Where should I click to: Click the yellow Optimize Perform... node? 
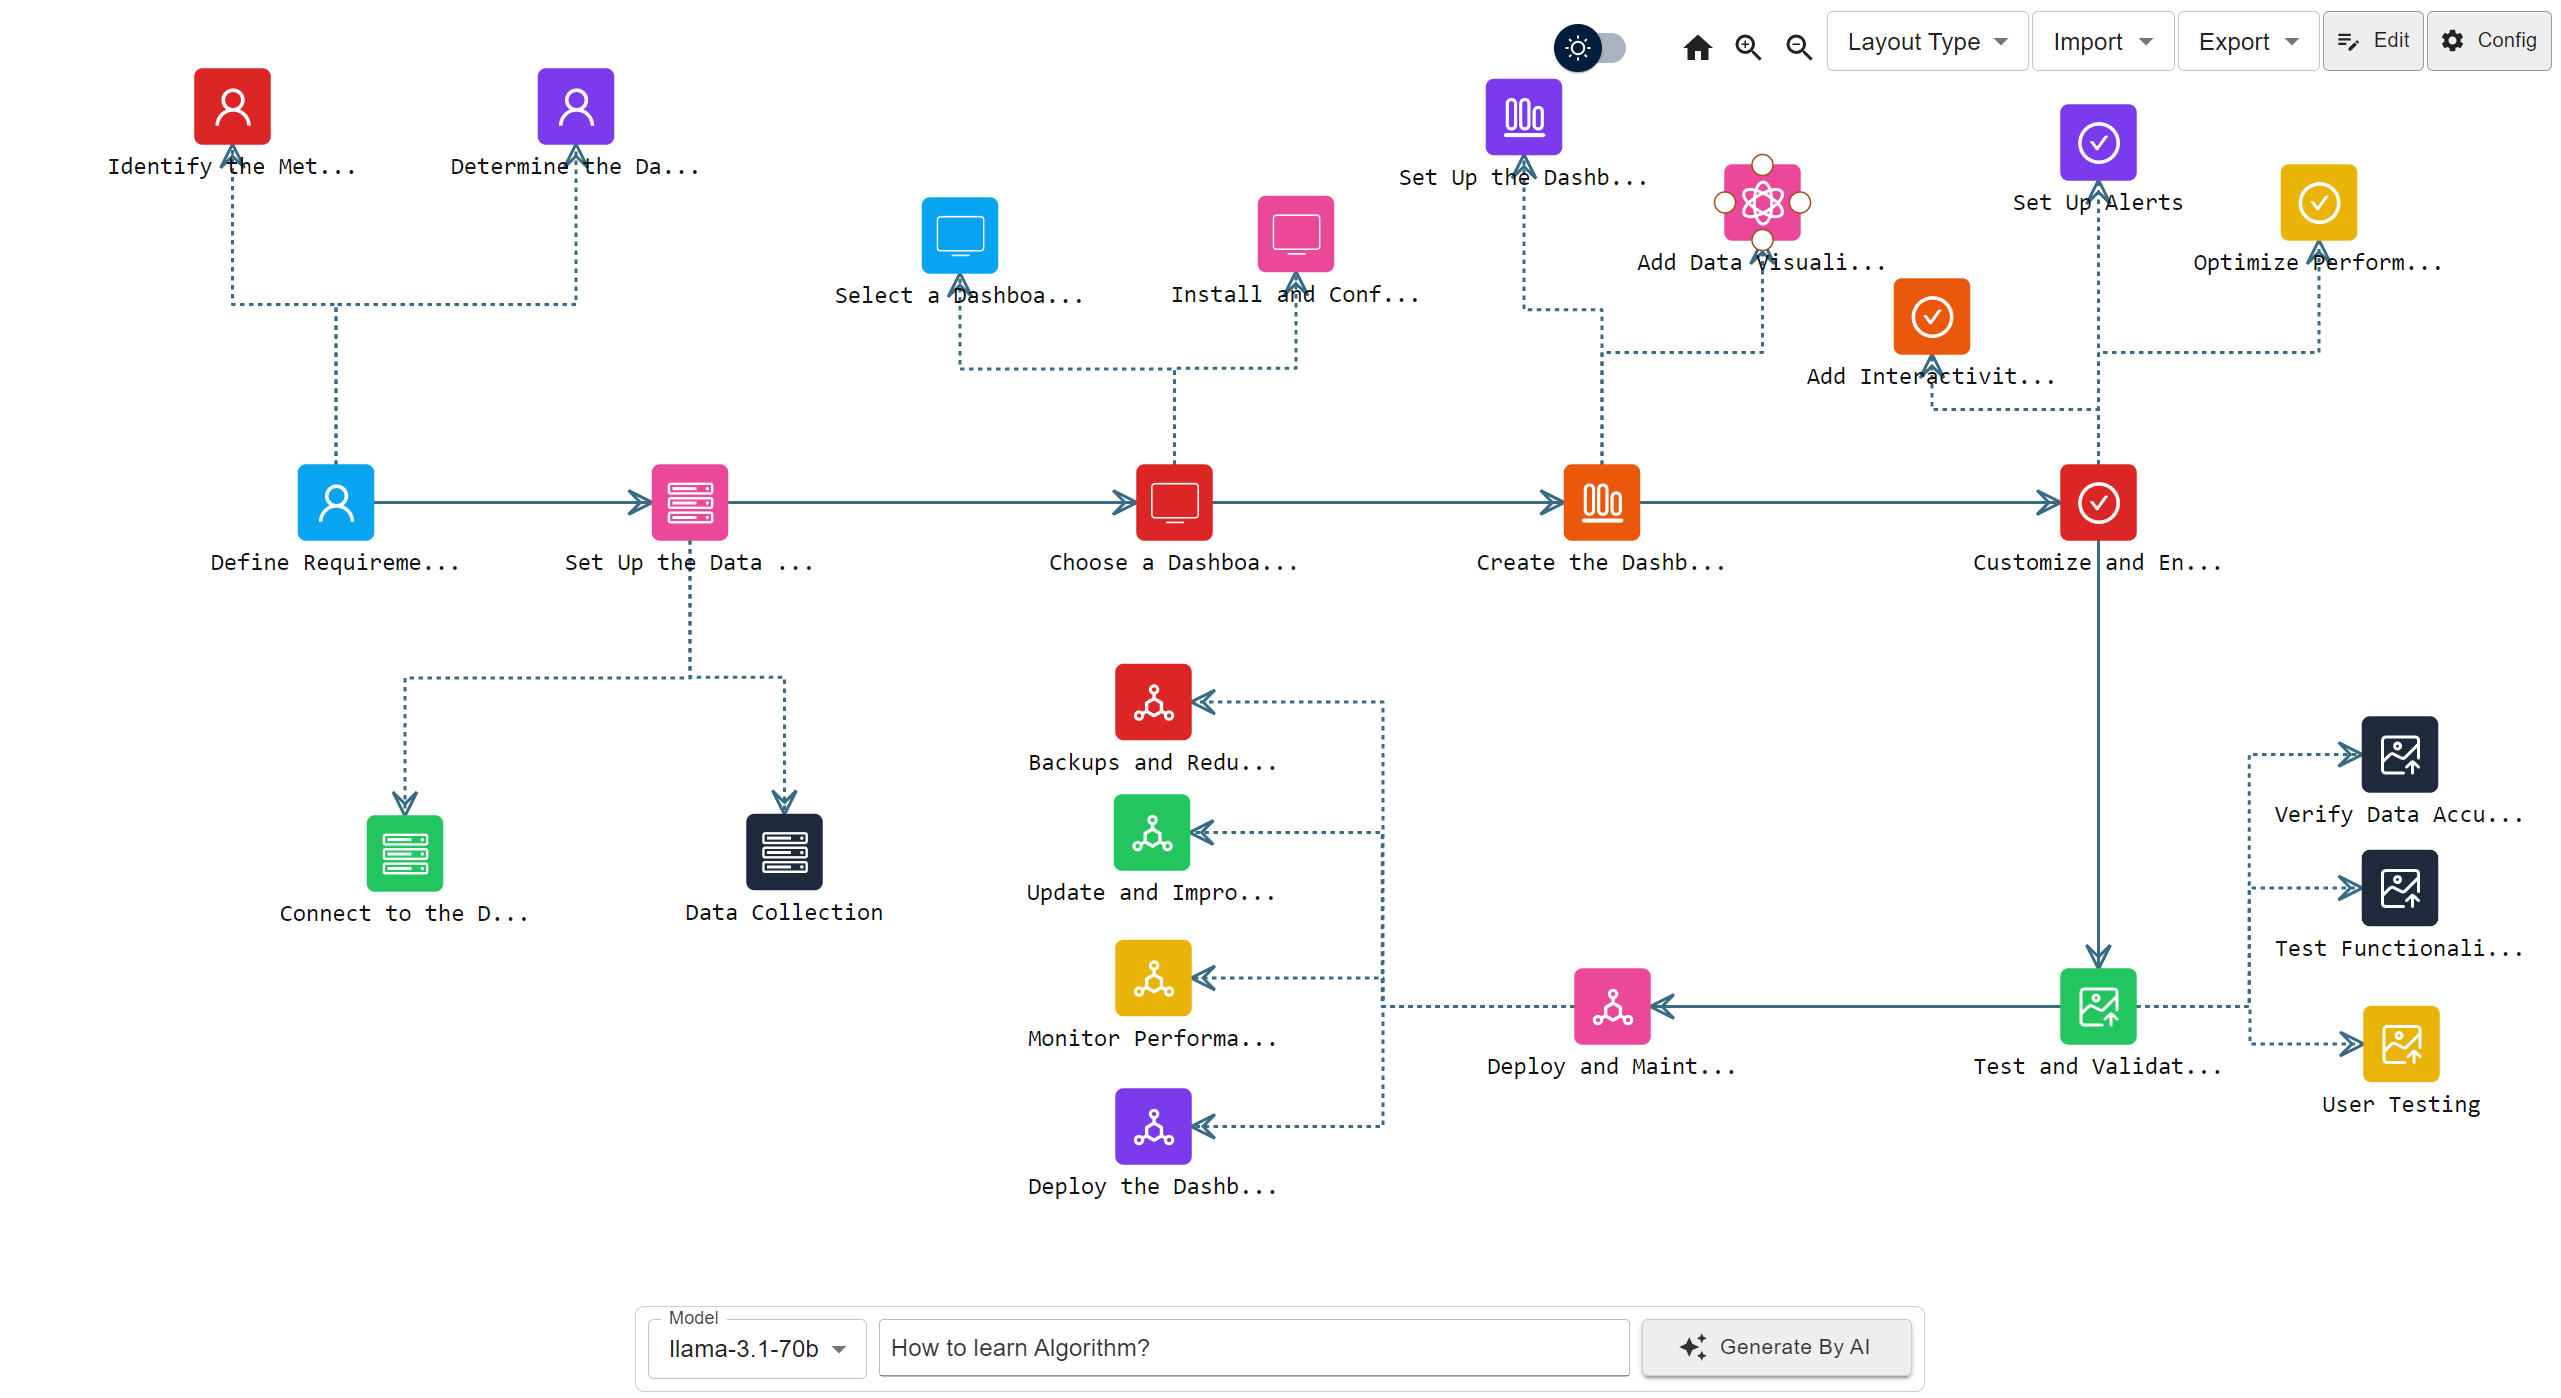tap(2319, 202)
